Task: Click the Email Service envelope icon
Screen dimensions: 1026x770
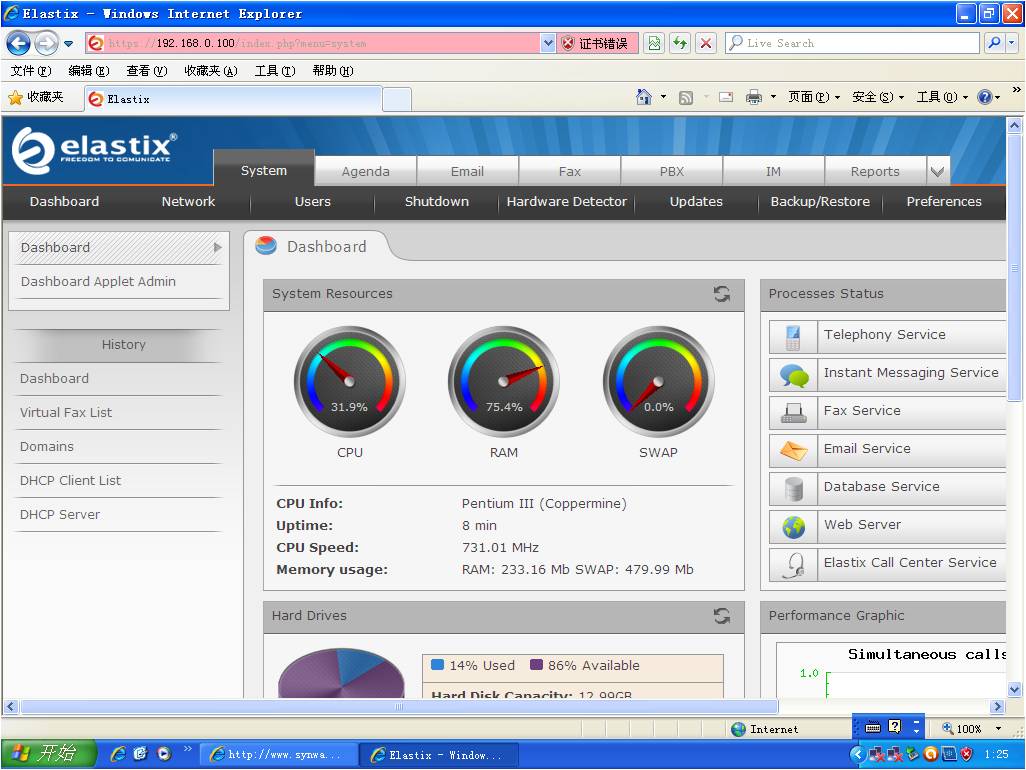Action: tap(793, 451)
